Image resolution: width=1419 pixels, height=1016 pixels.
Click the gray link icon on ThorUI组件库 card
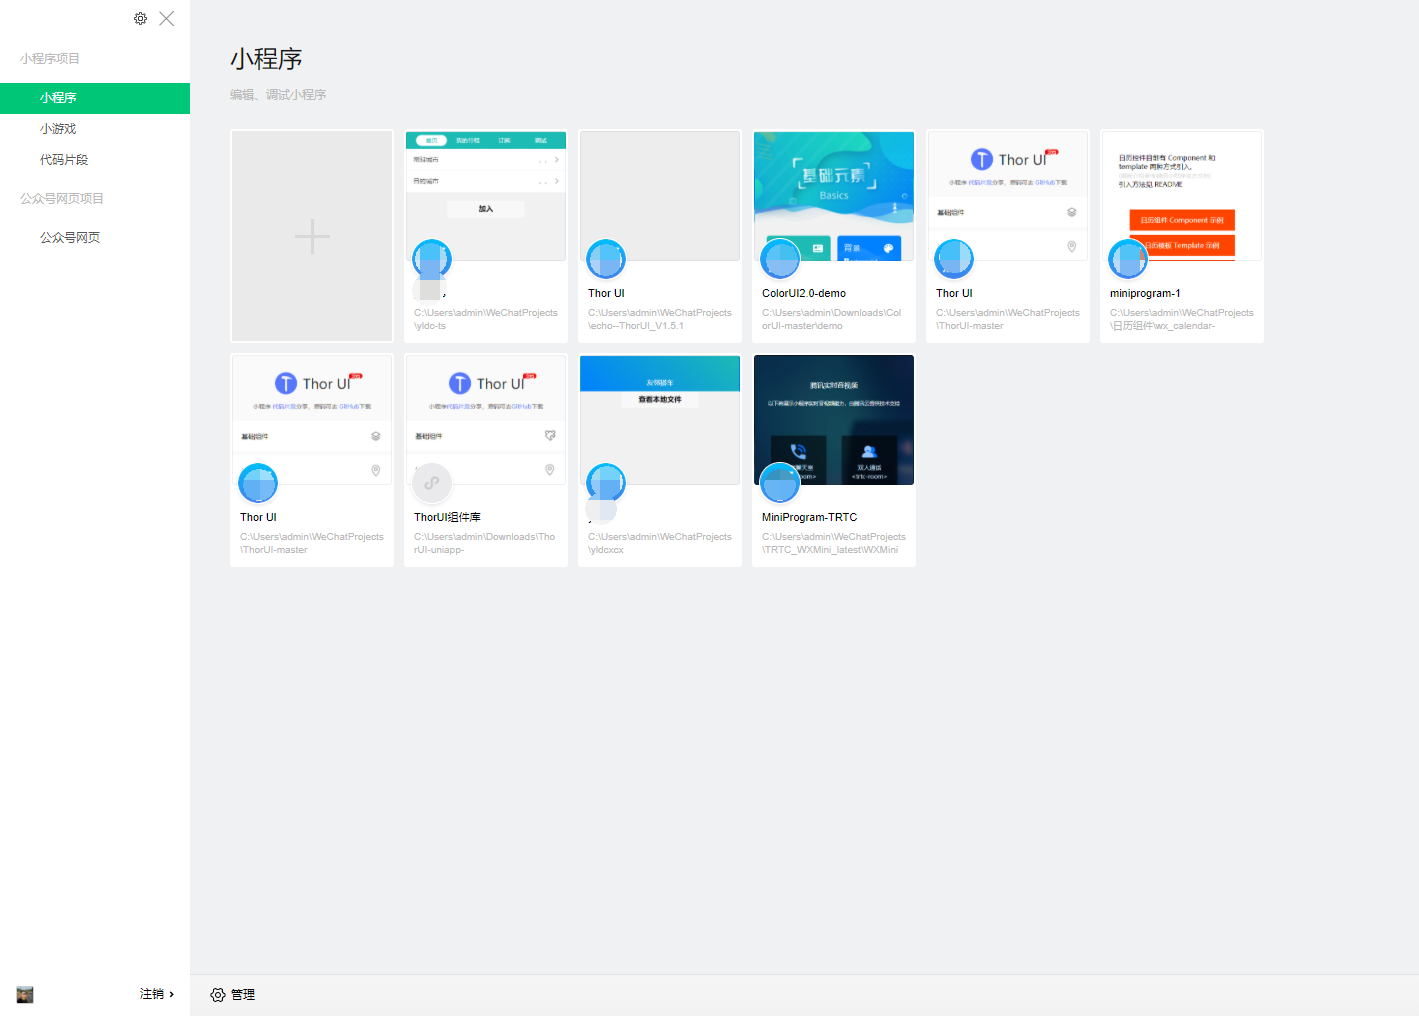point(432,483)
